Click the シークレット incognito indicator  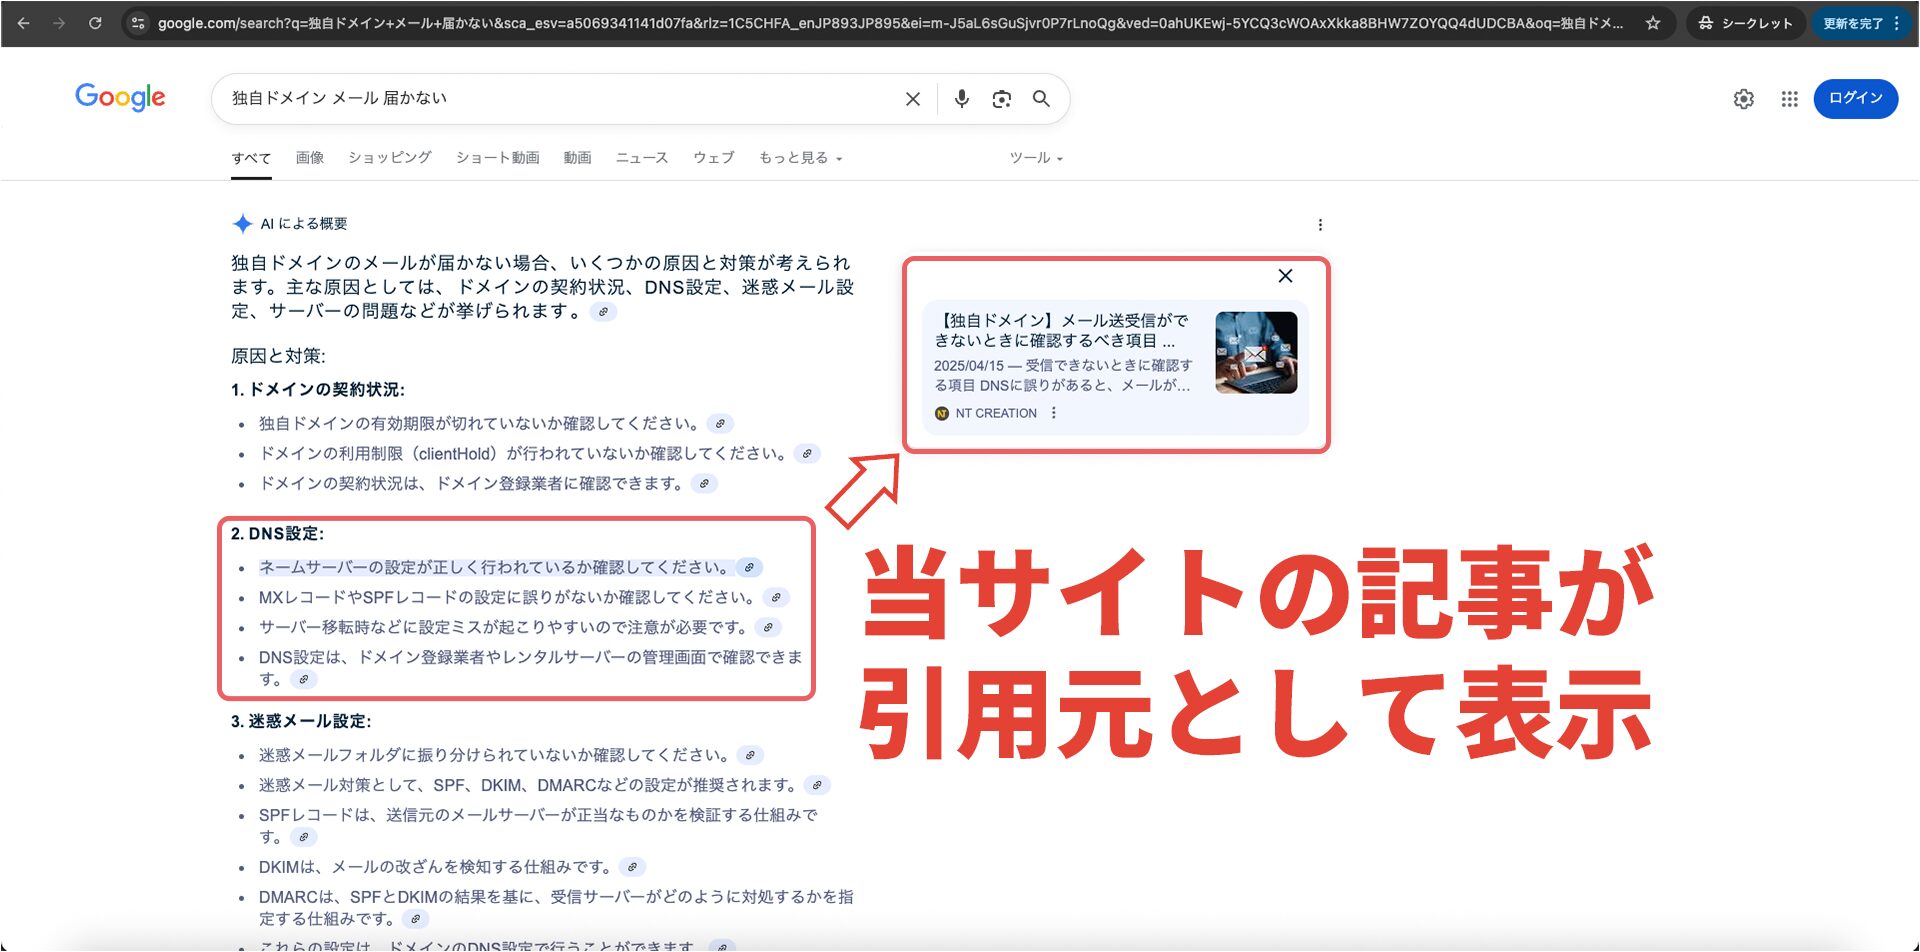pos(1746,23)
